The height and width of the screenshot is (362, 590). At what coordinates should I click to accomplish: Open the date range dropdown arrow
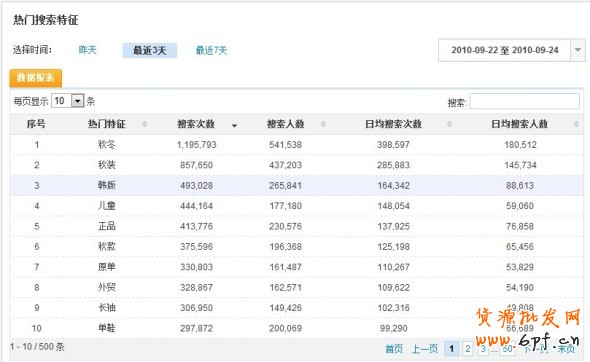[578, 50]
